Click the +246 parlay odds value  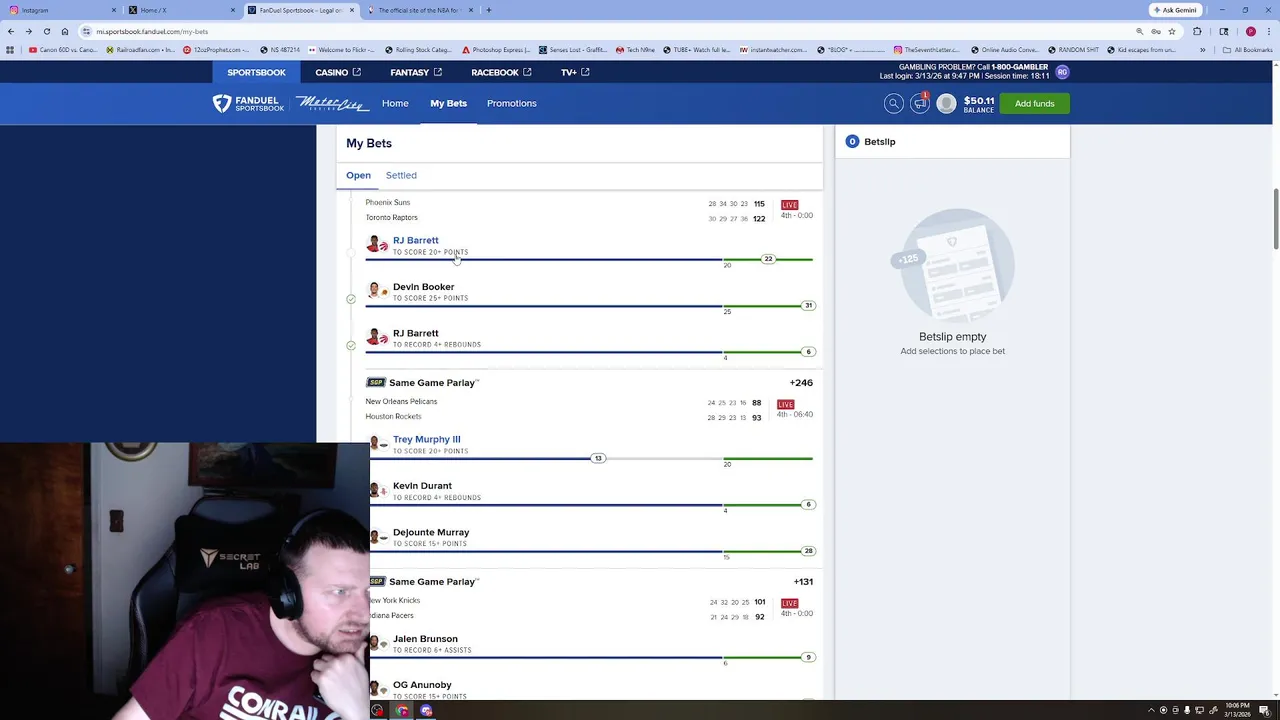pyautogui.click(x=801, y=382)
